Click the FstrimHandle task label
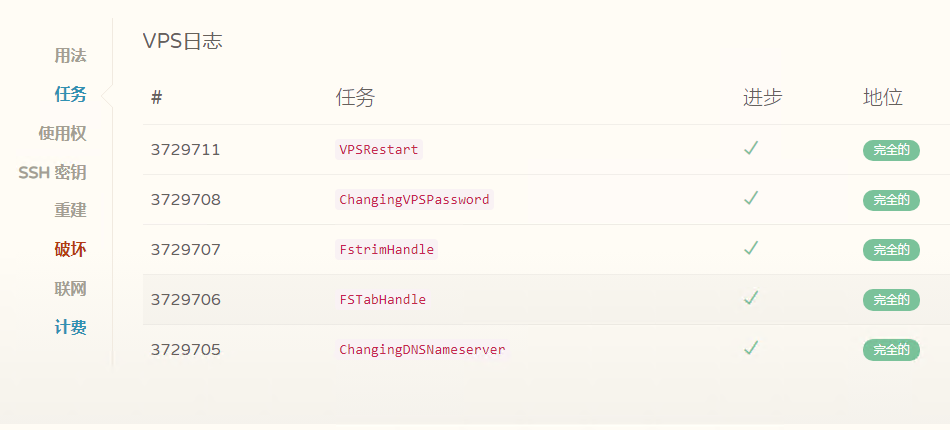The width and height of the screenshot is (950, 430). [x=387, y=250]
